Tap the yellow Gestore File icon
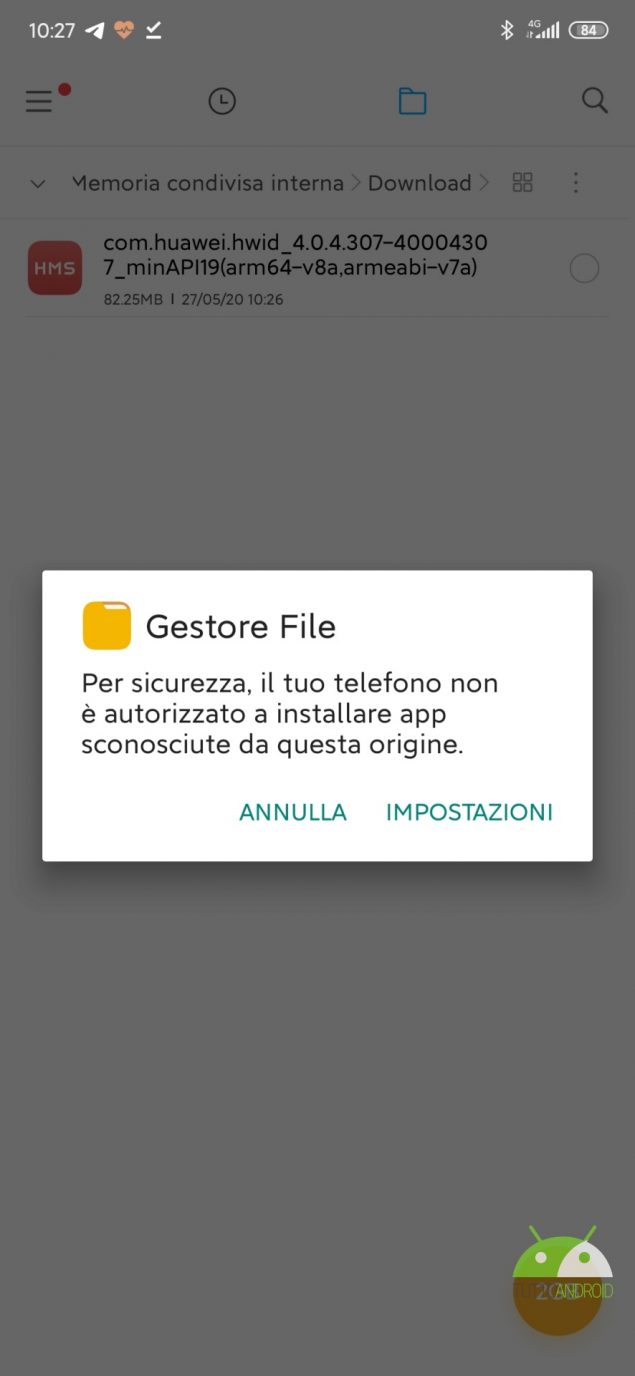Image resolution: width=635 pixels, height=1376 pixels. [x=107, y=626]
